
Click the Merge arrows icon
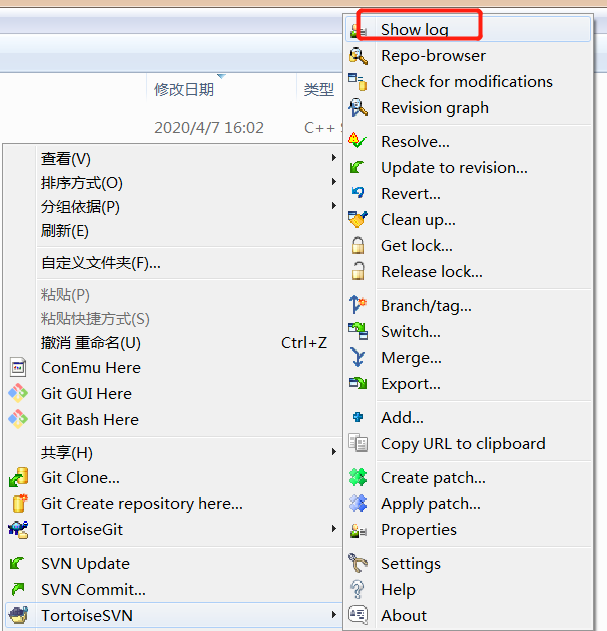tap(358, 357)
